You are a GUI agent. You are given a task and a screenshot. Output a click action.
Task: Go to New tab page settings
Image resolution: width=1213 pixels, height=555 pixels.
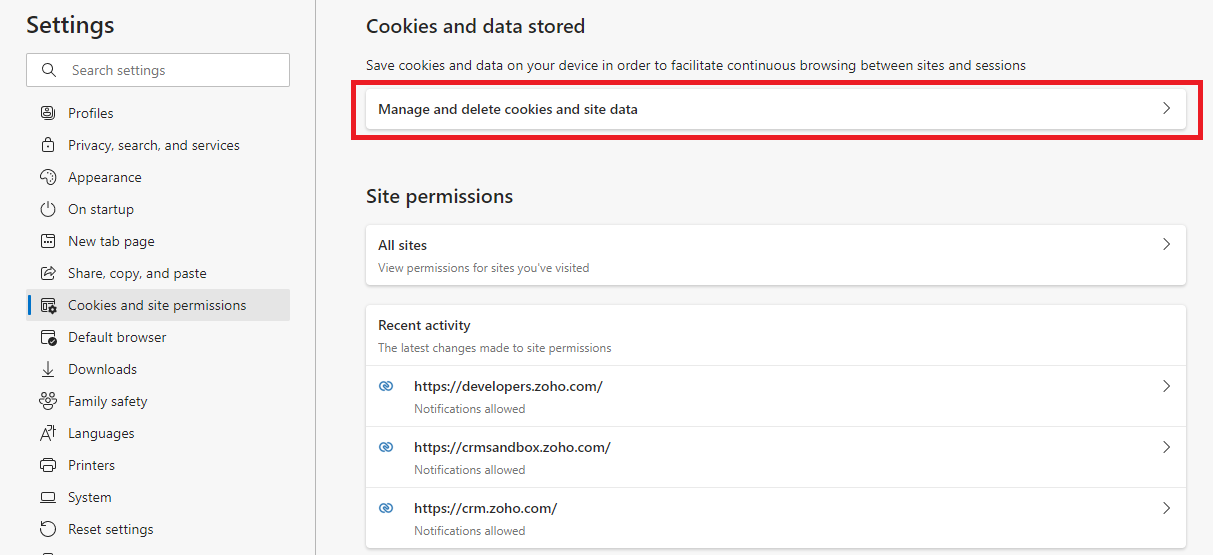(x=111, y=241)
